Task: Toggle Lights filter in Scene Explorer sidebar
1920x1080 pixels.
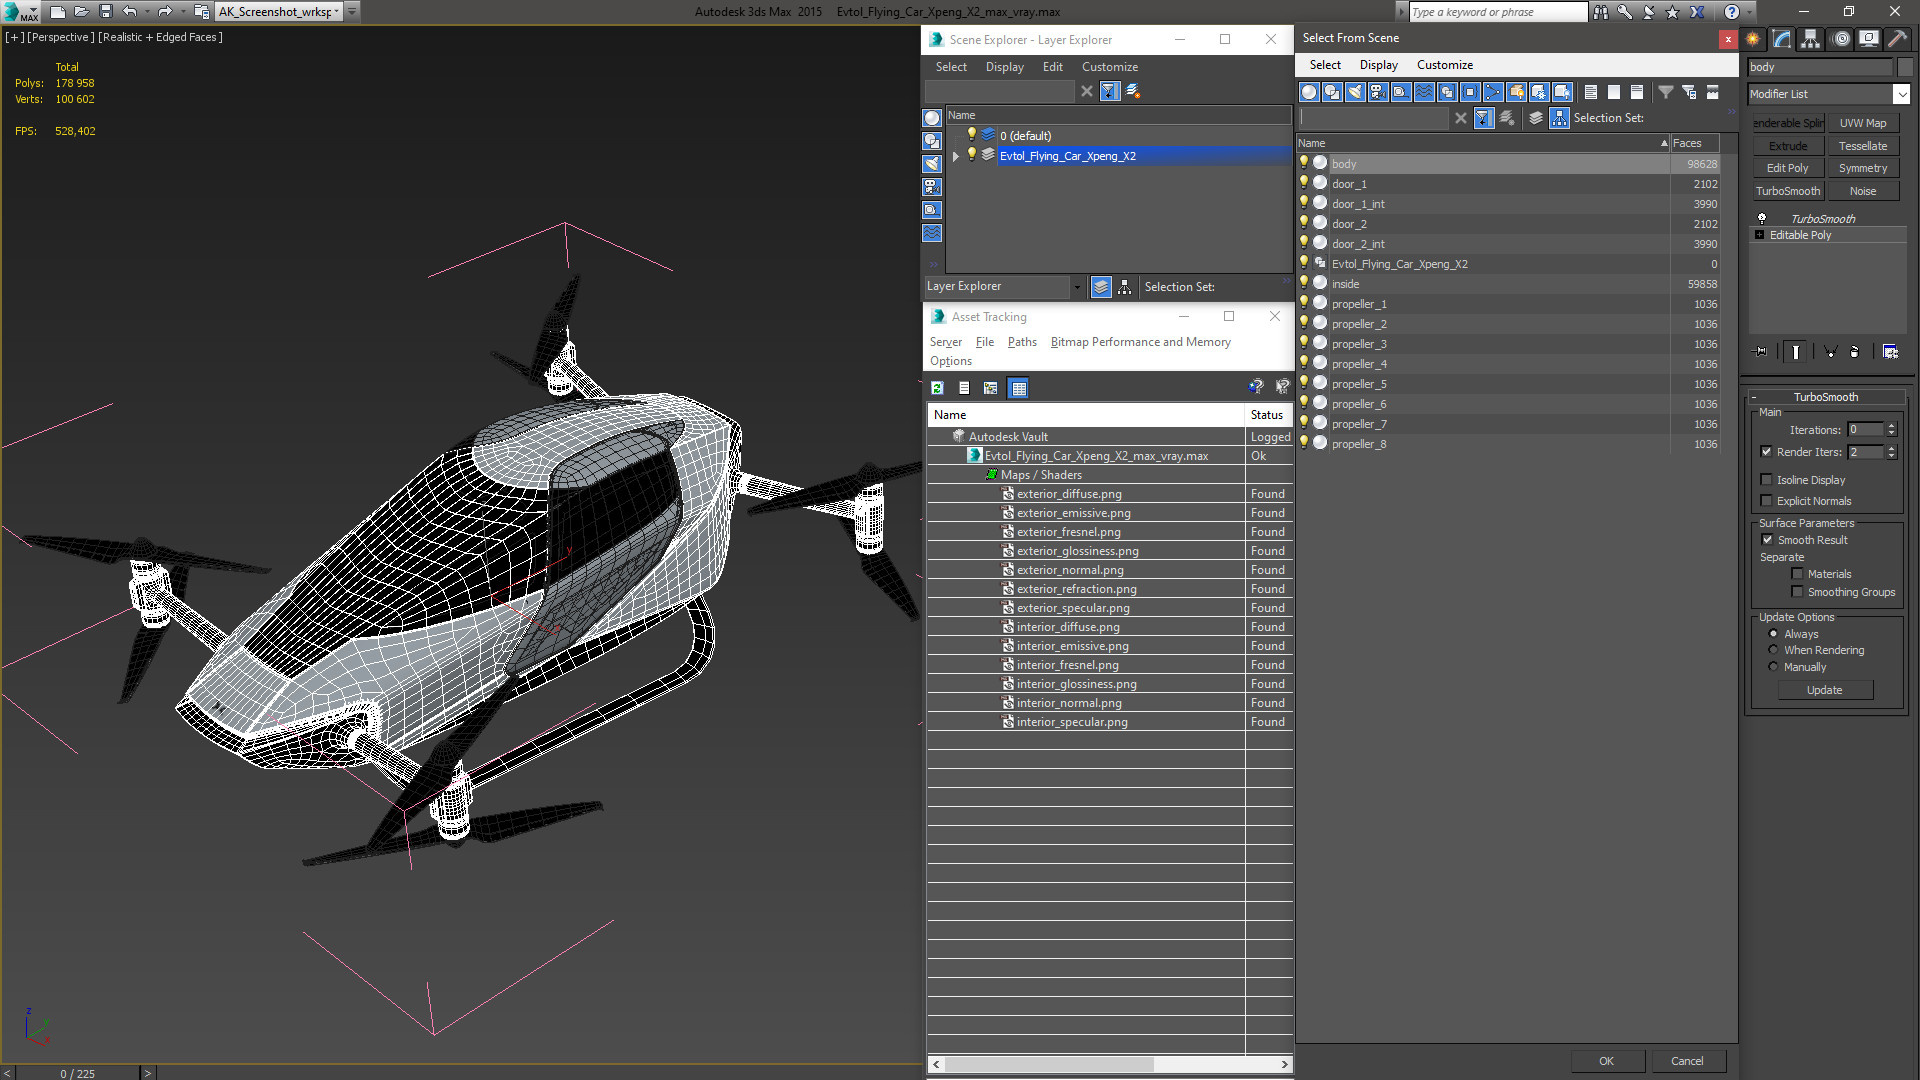Action: 932,164
